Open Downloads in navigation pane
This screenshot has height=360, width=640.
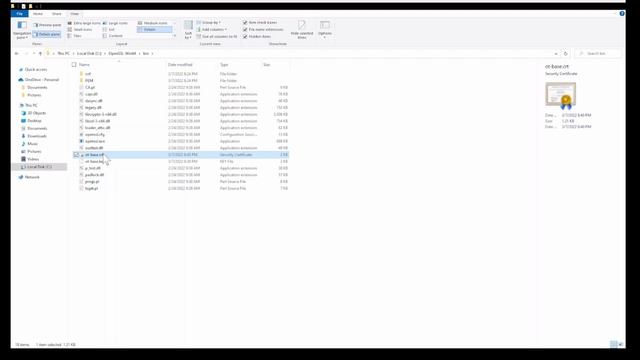click(x=34, y=136)
